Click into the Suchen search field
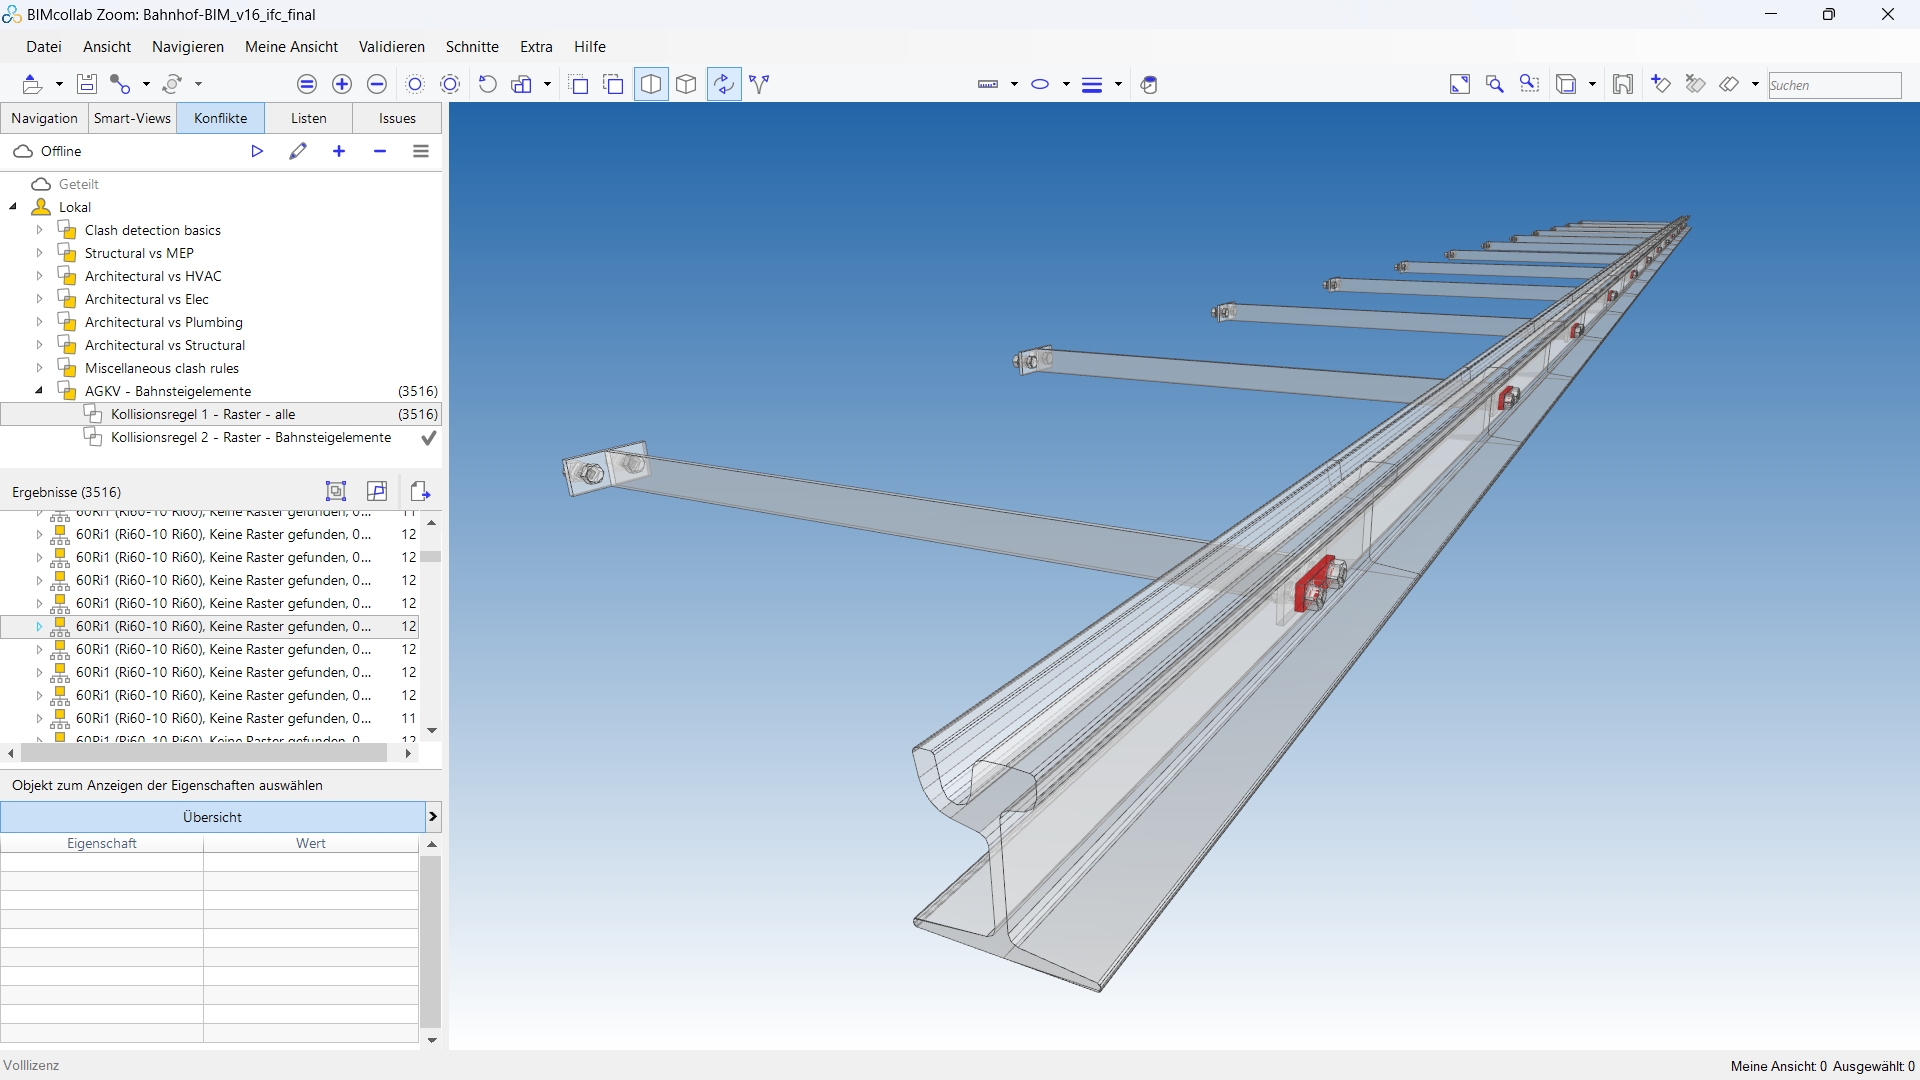 [x=1834, y=85]
